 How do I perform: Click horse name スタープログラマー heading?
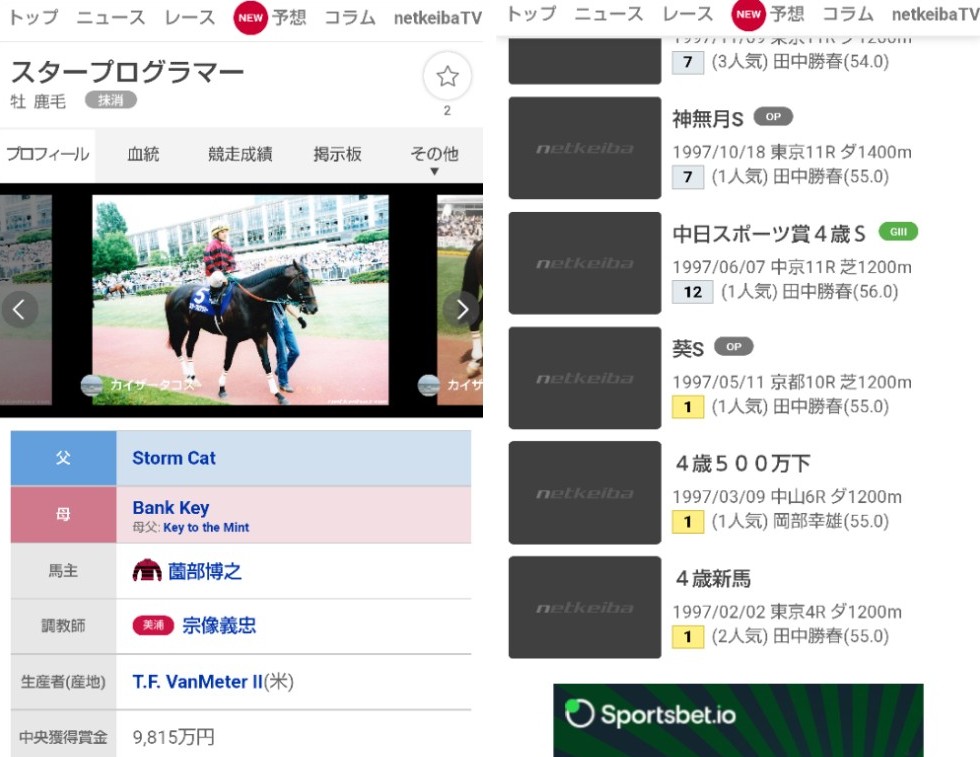(x=127, y=72)
